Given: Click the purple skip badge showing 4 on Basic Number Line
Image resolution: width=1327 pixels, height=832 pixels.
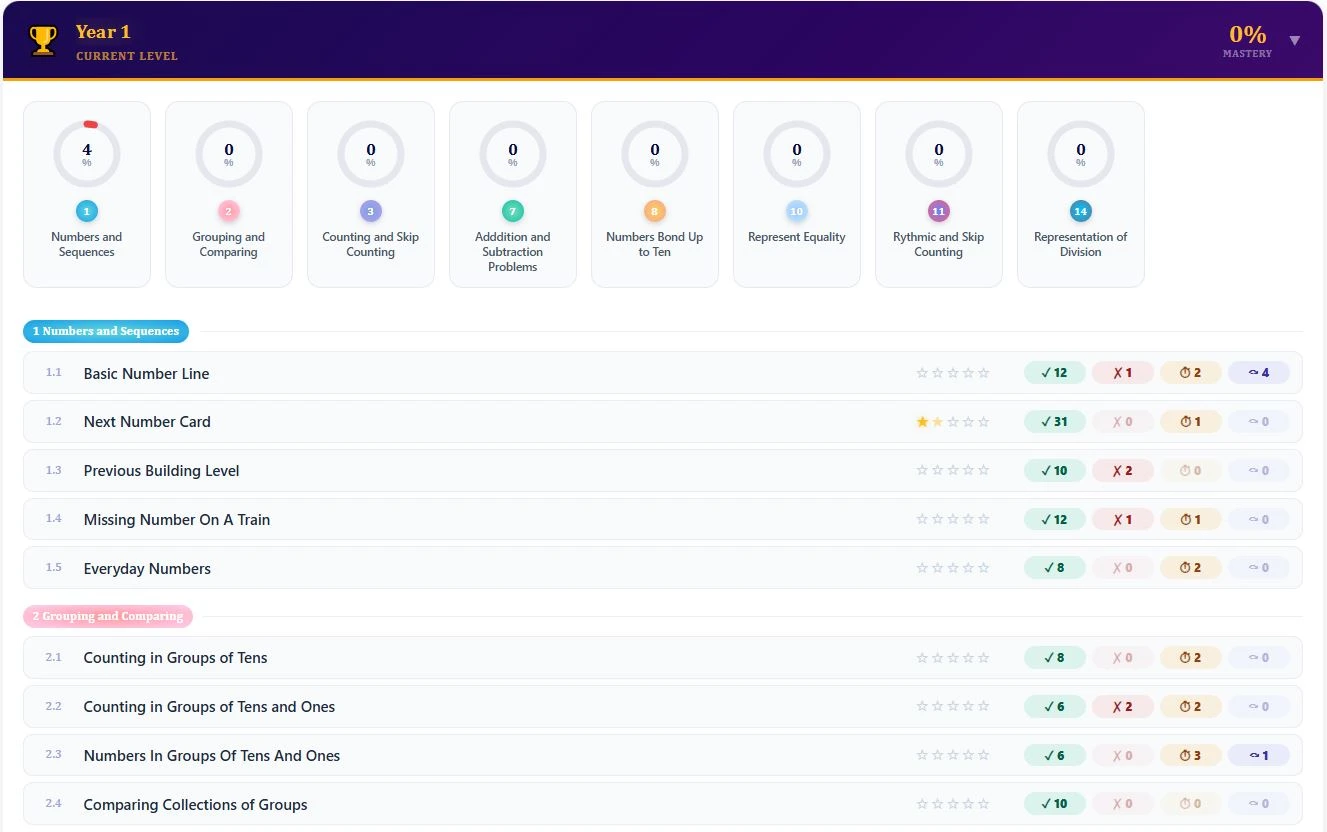Looking at the screenshot, I should click(x=1258, y=372).
